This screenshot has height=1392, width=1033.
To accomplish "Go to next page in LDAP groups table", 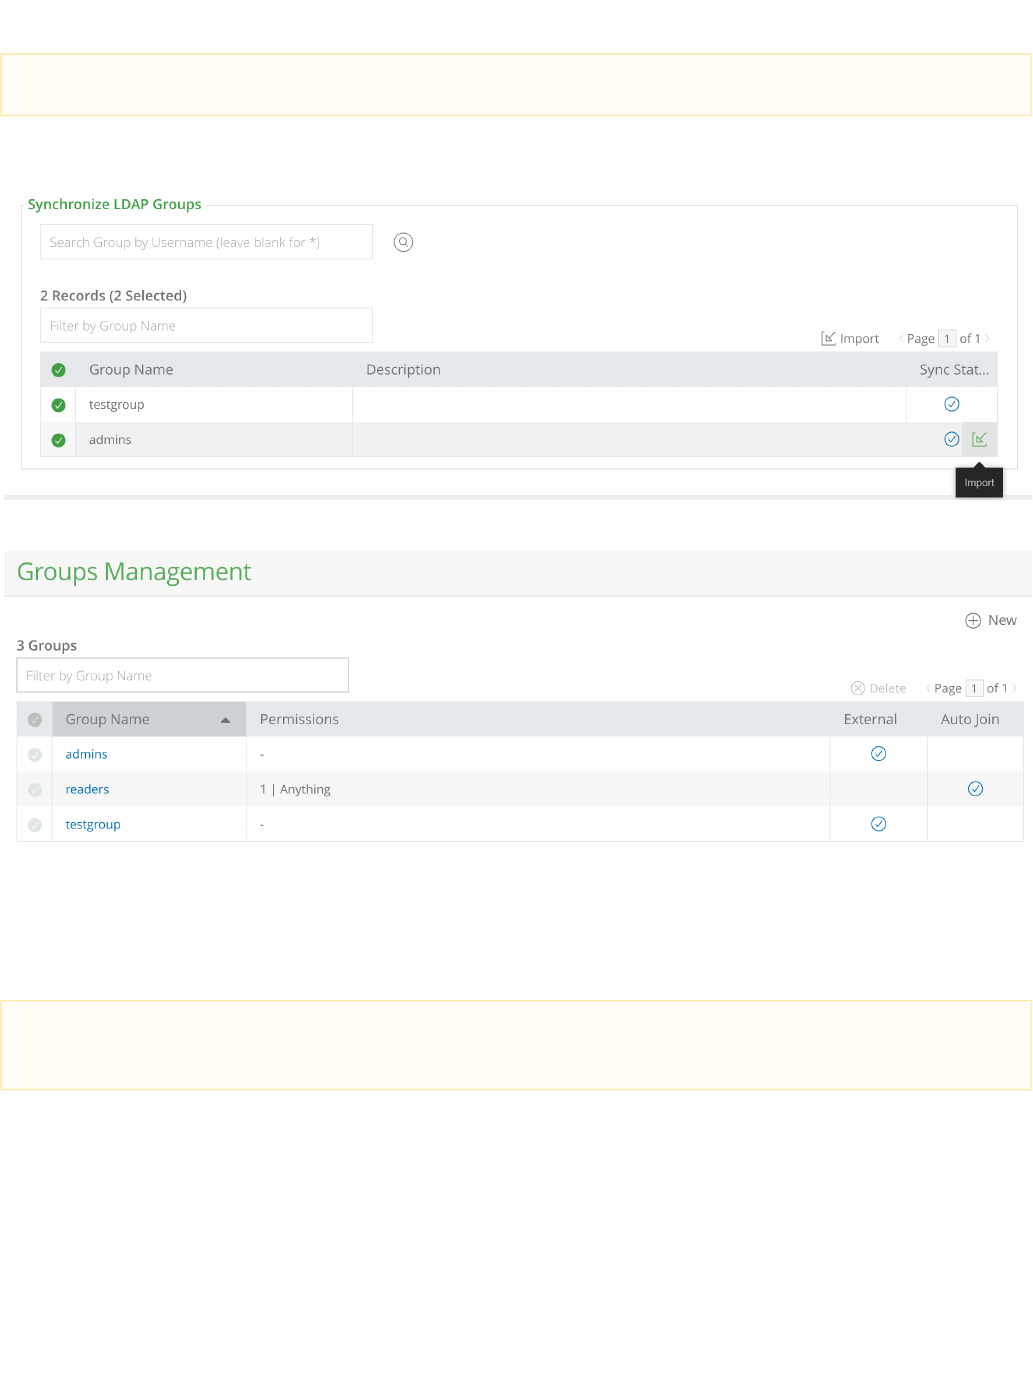I will pyautogui.click(x=987, y=338).
